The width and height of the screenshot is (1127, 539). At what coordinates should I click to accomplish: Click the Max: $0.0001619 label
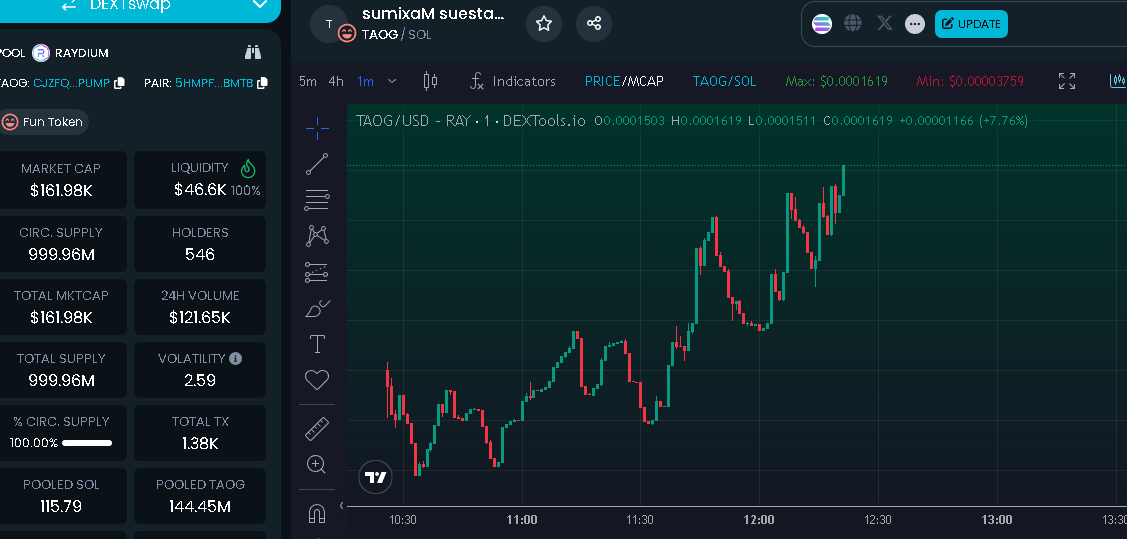[837, 81]
